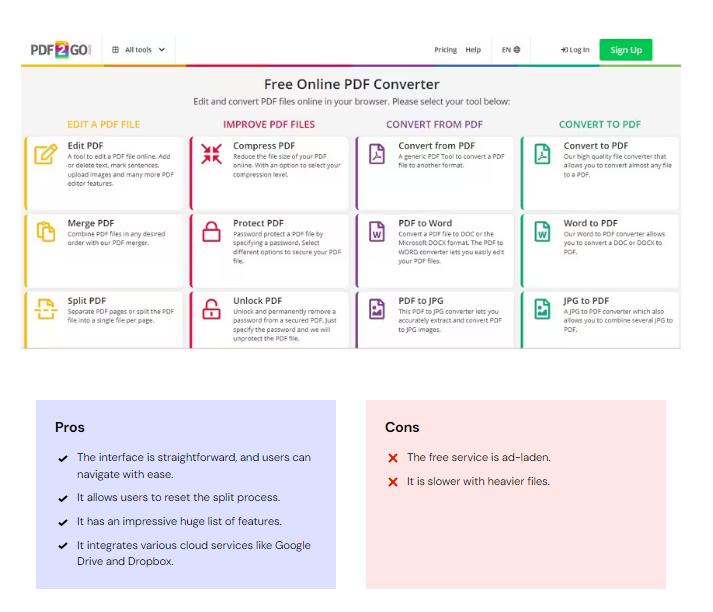Click 'It is slower with heavier files.' text

tap(478, 481)
